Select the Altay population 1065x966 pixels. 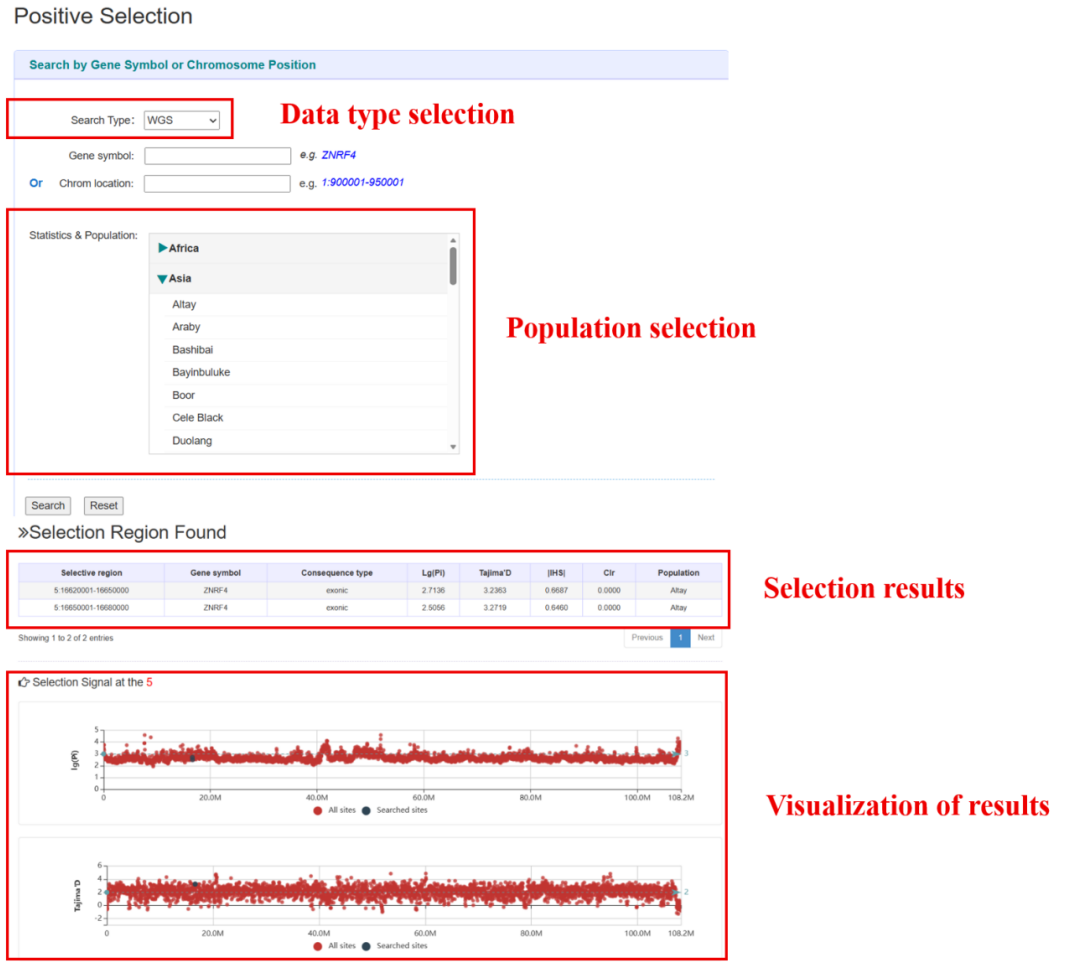(x=185, y=304)
